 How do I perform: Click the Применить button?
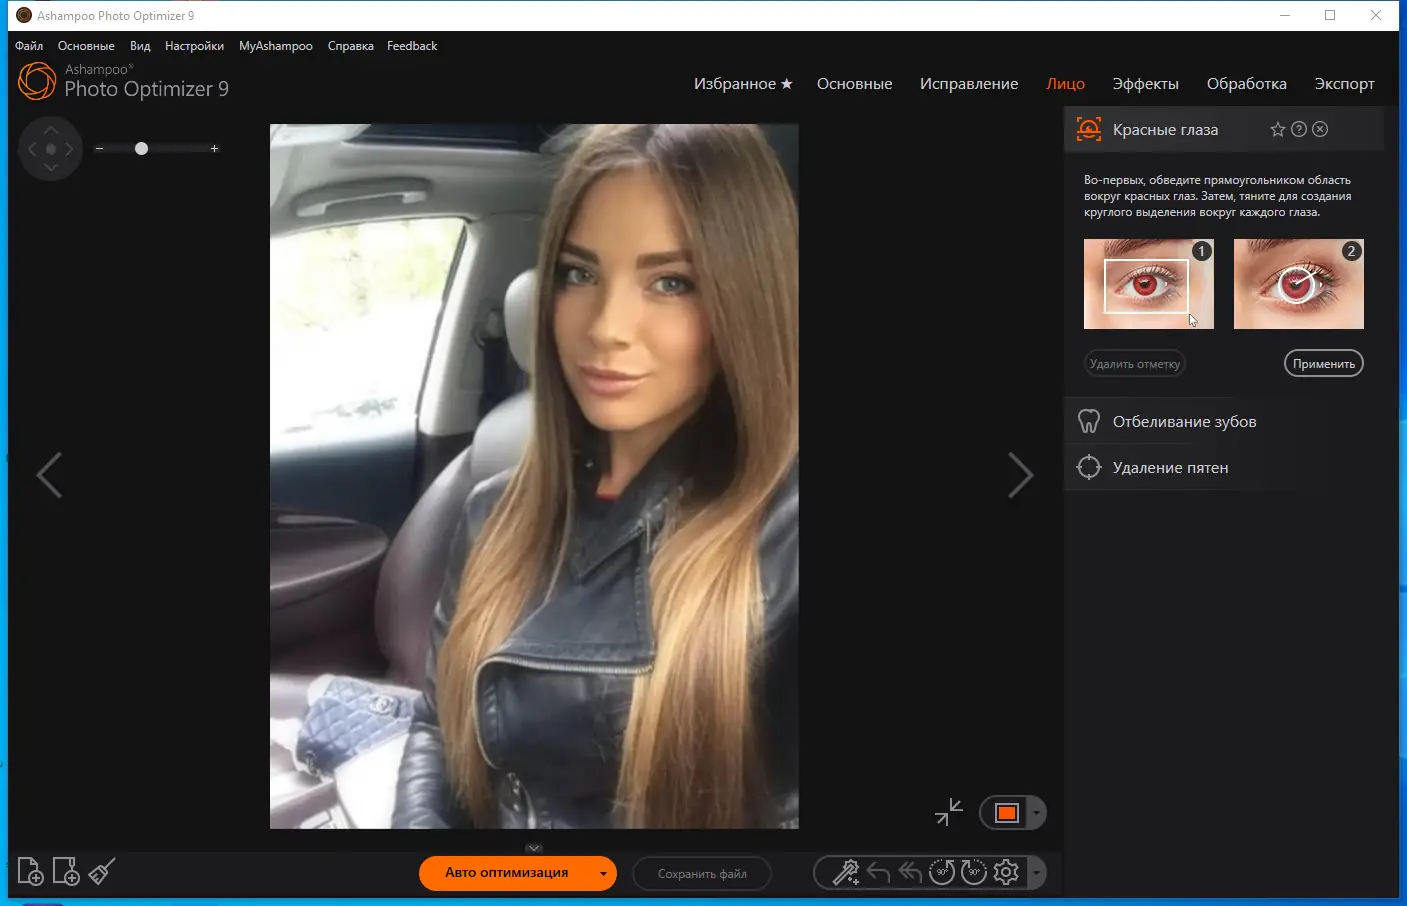tap(1324, 364)
